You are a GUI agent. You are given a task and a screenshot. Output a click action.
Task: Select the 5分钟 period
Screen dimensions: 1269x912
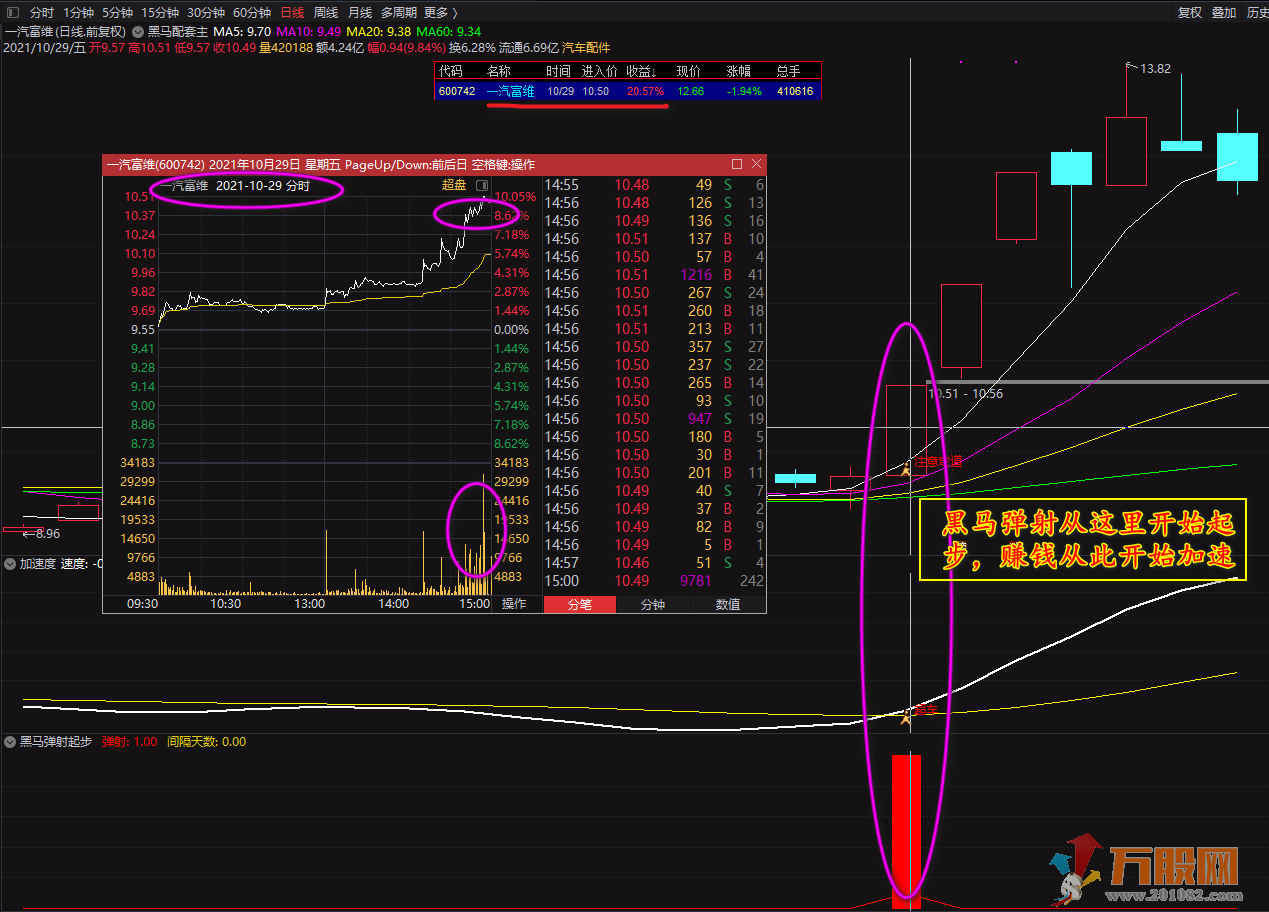pyautogui.click(x=117, y=13)
